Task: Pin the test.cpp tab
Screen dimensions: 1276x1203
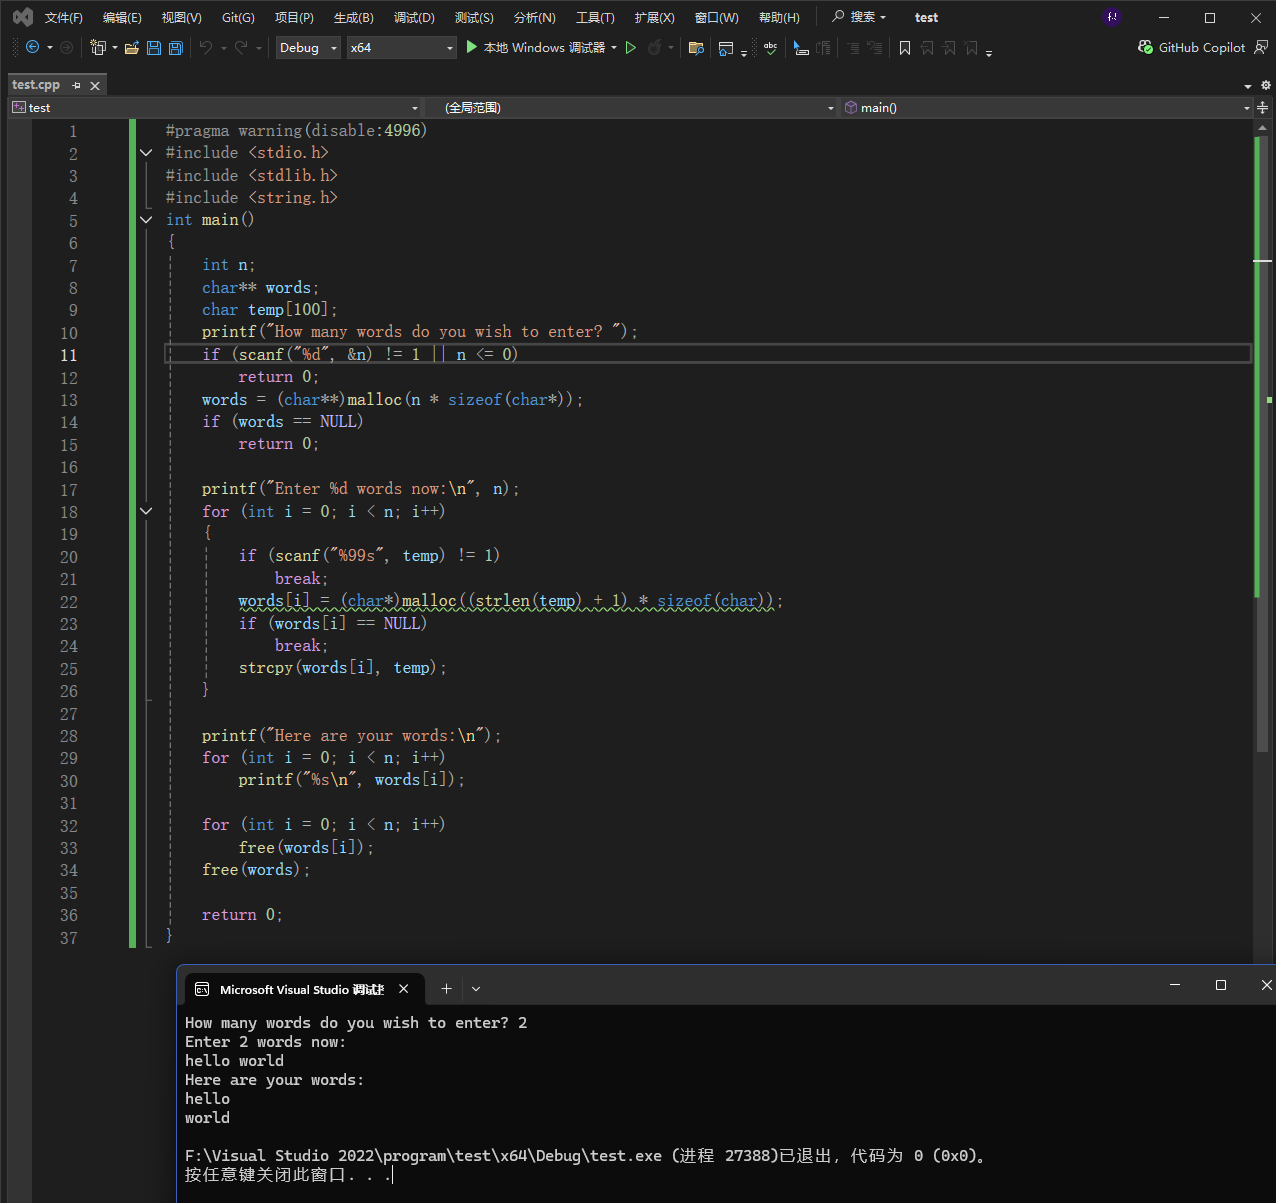Action: (x=76, y=85)
